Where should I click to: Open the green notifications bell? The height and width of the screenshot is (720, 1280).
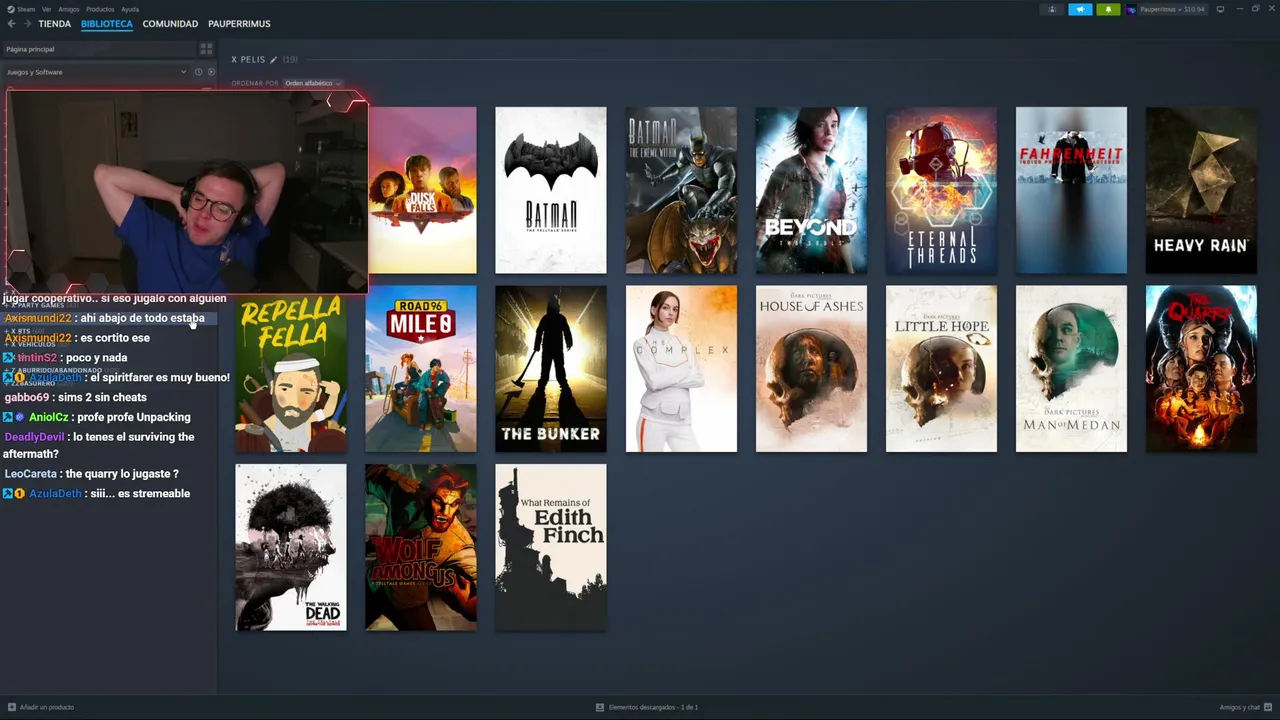pos(1108,9)
